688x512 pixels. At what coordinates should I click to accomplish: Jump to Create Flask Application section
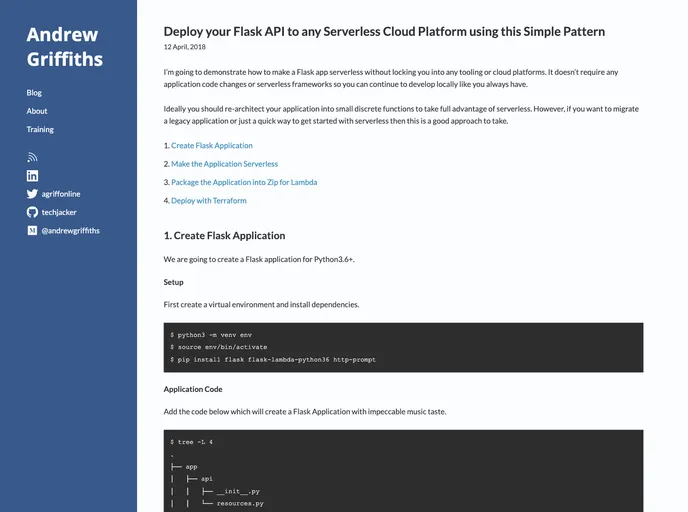211,145
